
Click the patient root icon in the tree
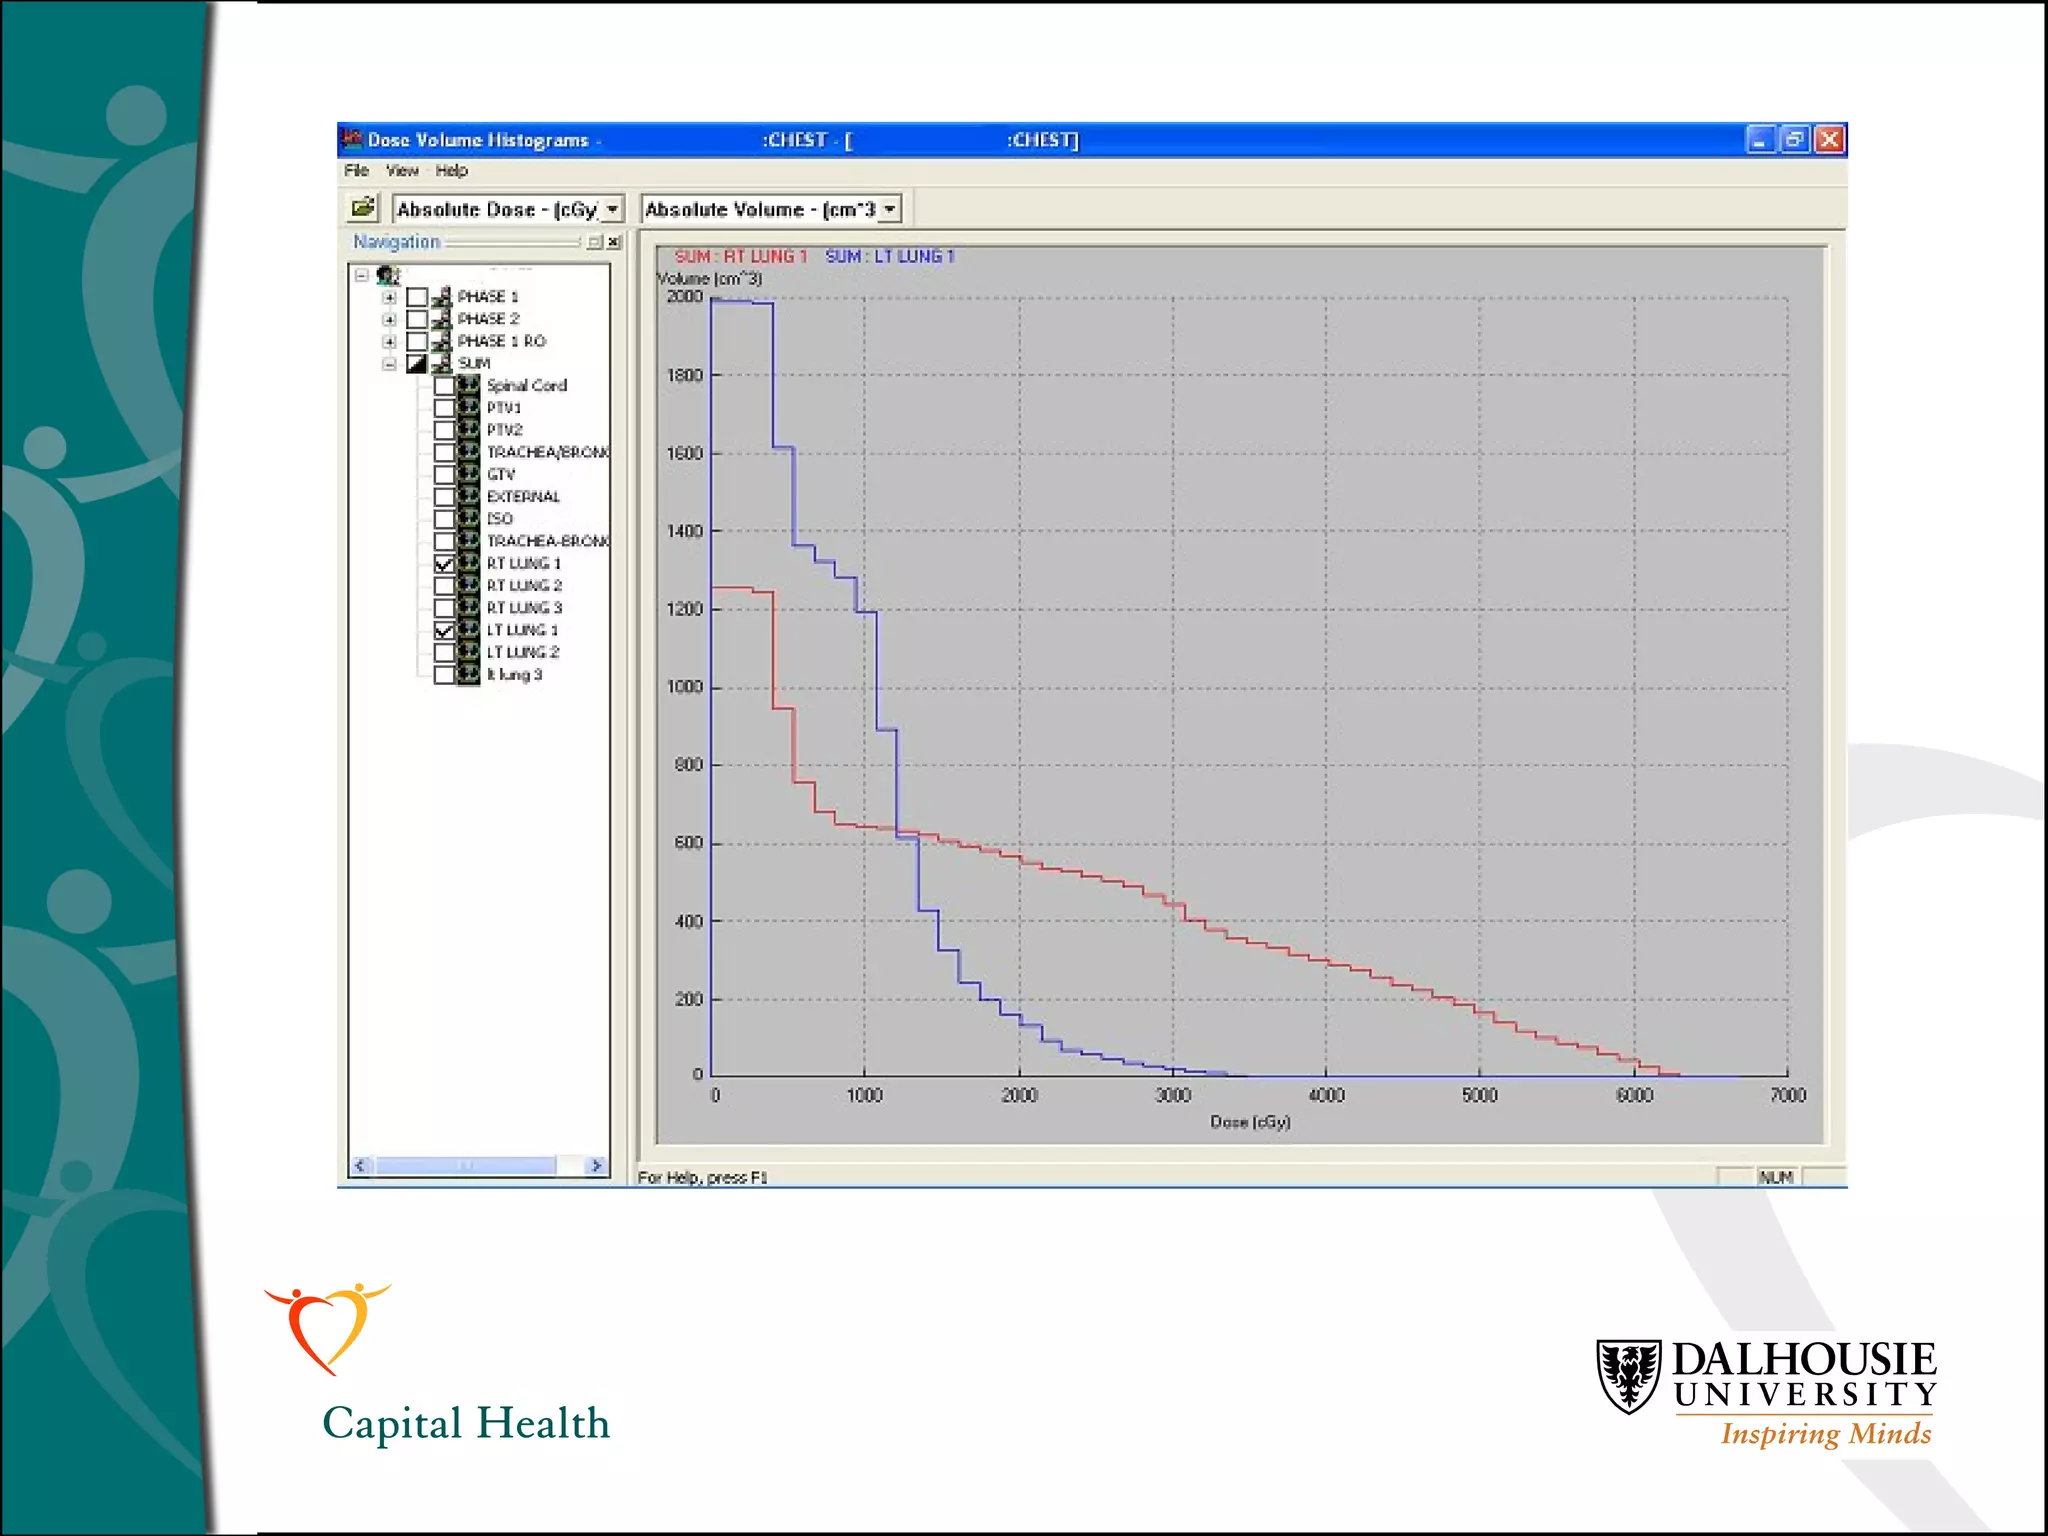click(x=388, y=275)
